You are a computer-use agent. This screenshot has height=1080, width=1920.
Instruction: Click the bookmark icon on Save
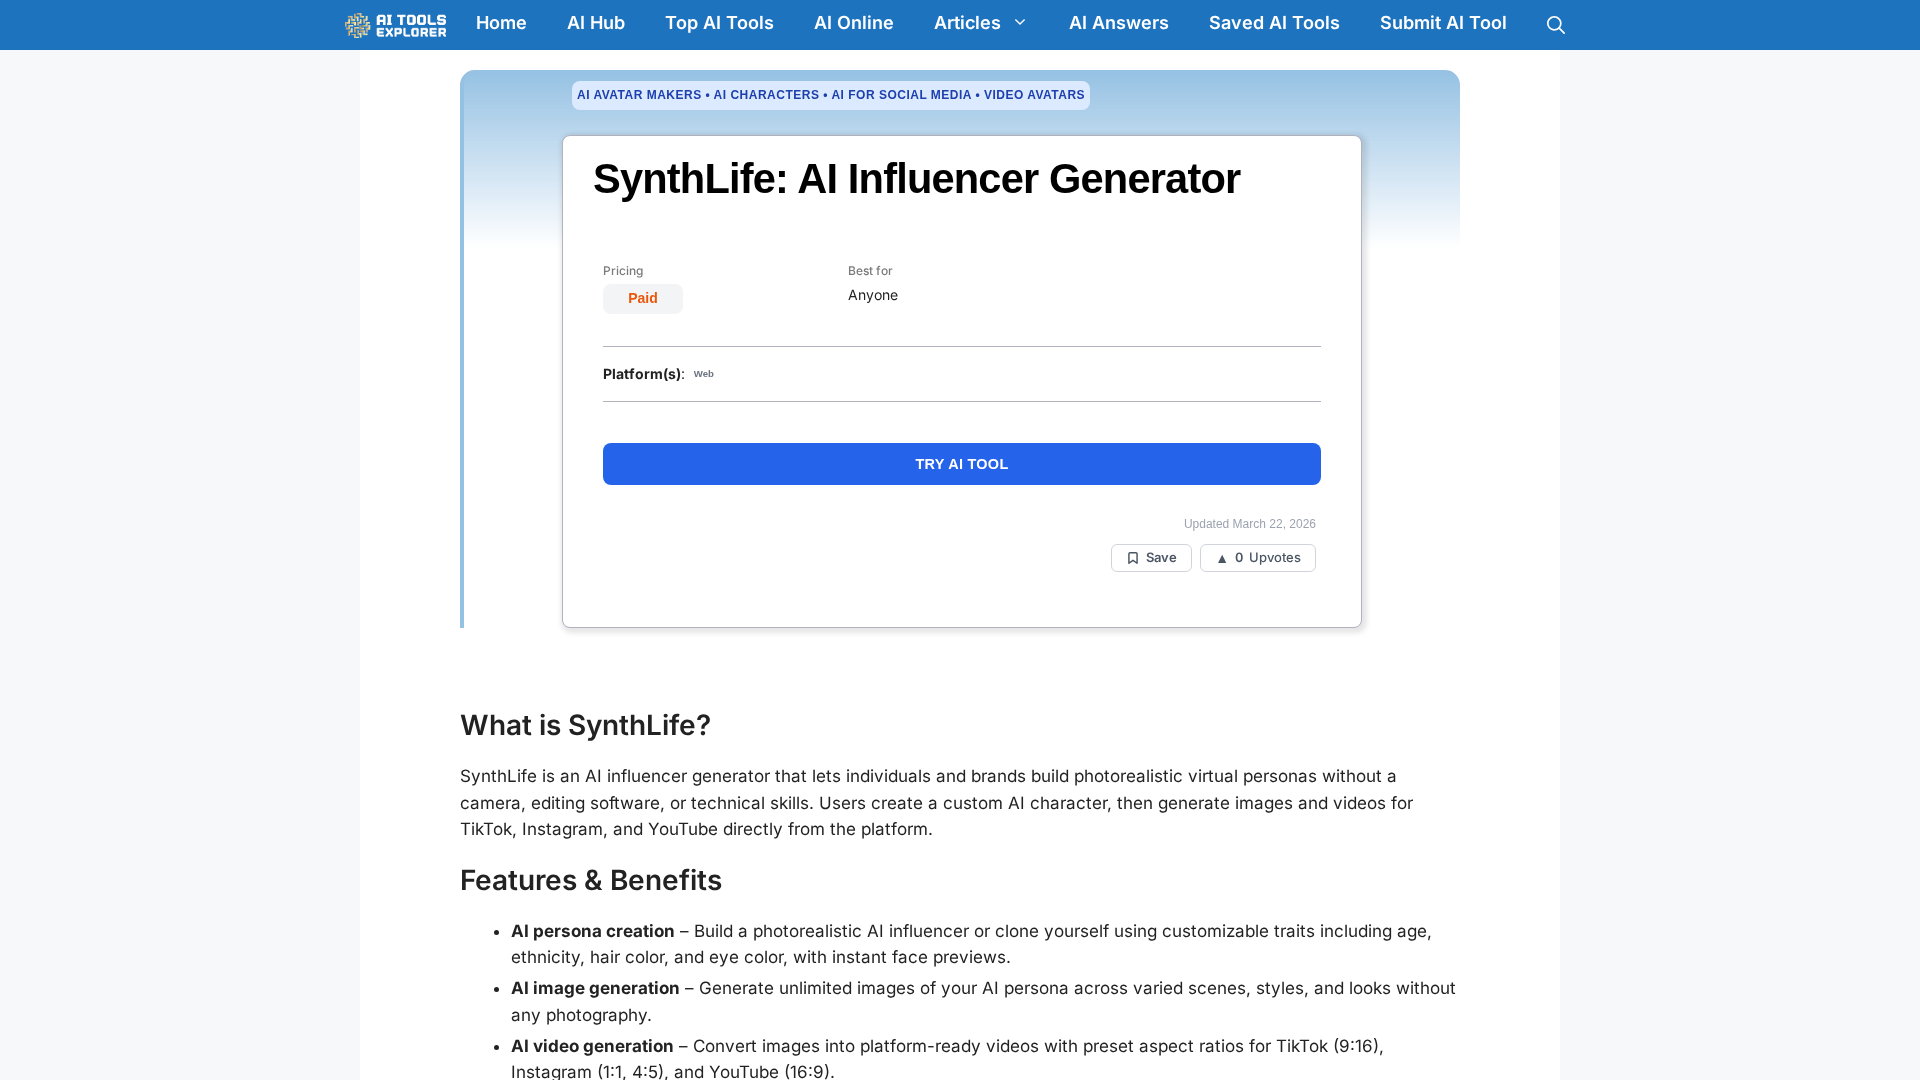click(x=1132, y=558)
